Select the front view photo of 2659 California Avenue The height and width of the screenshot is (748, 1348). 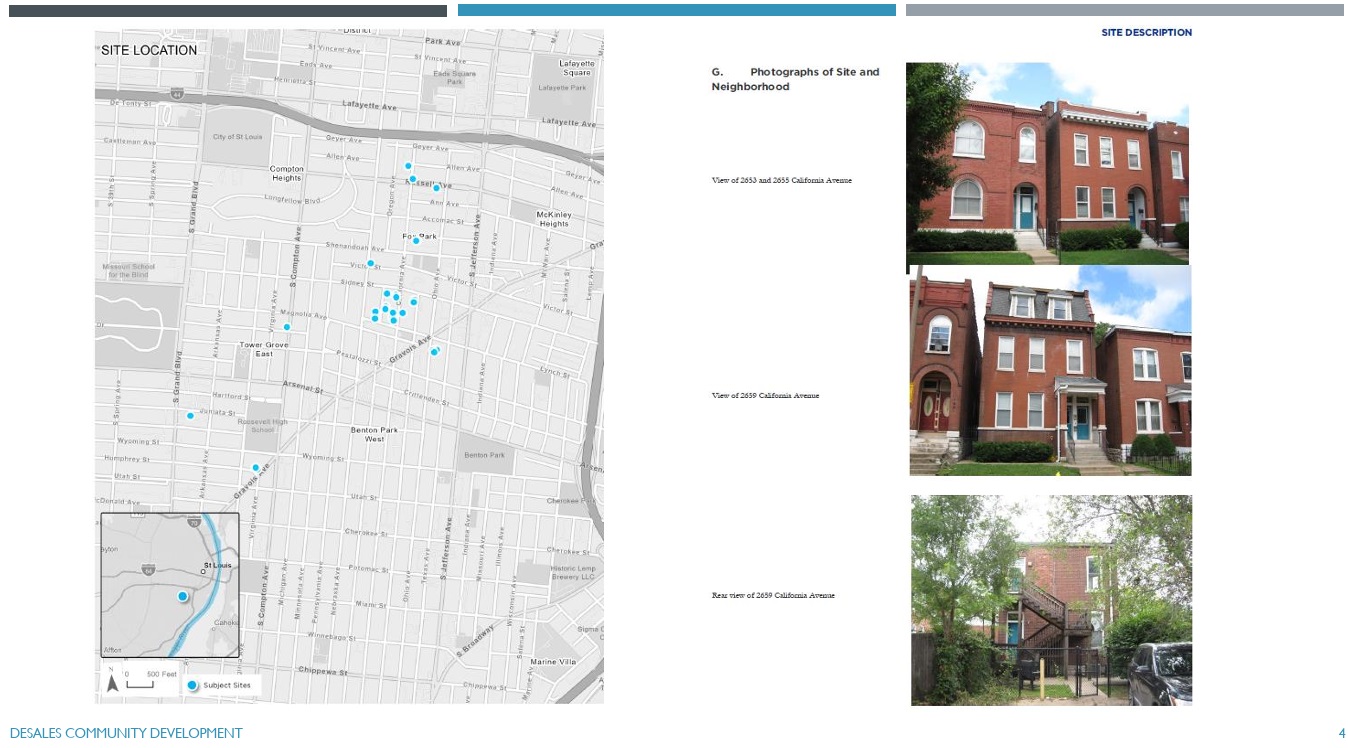(x=1050, y=370)
